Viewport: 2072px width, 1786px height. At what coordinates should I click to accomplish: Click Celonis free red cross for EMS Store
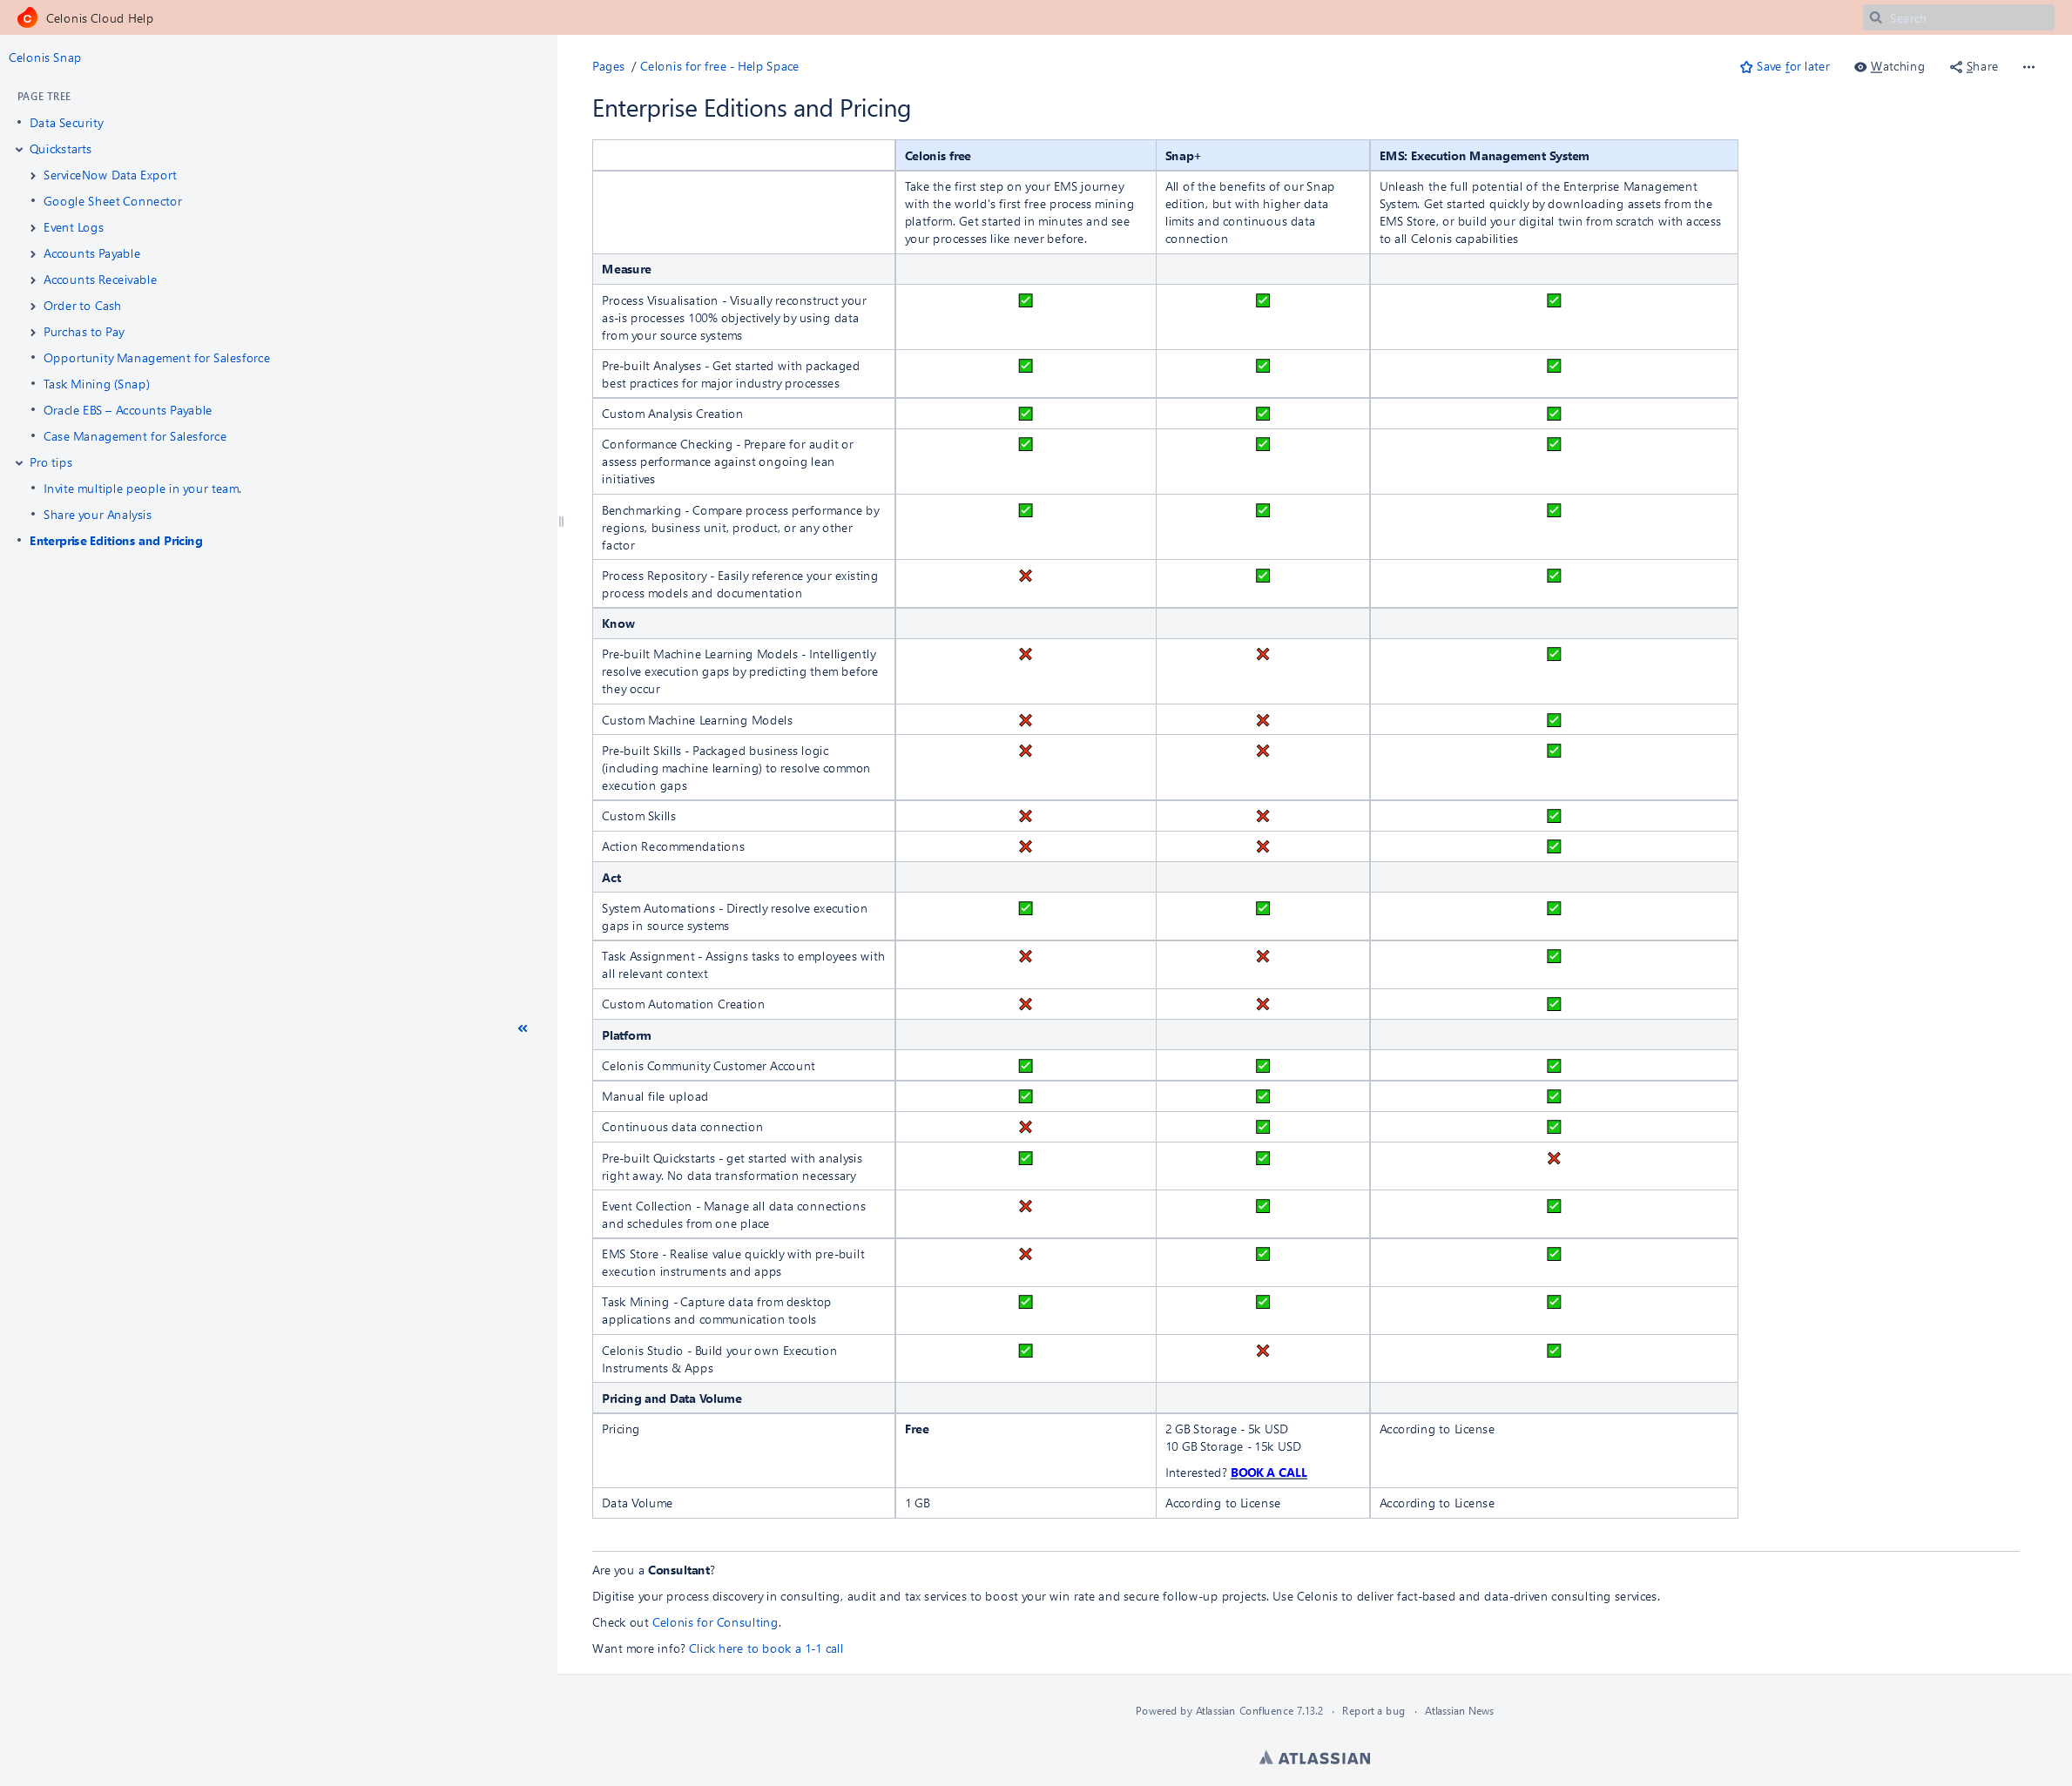[x=1025, y=1254]
